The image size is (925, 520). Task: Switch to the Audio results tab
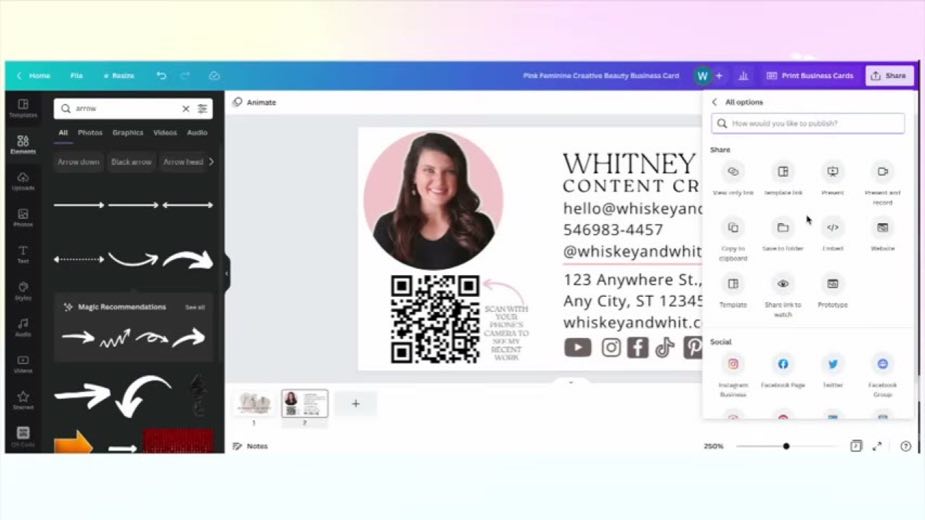(x=197, y=133)
